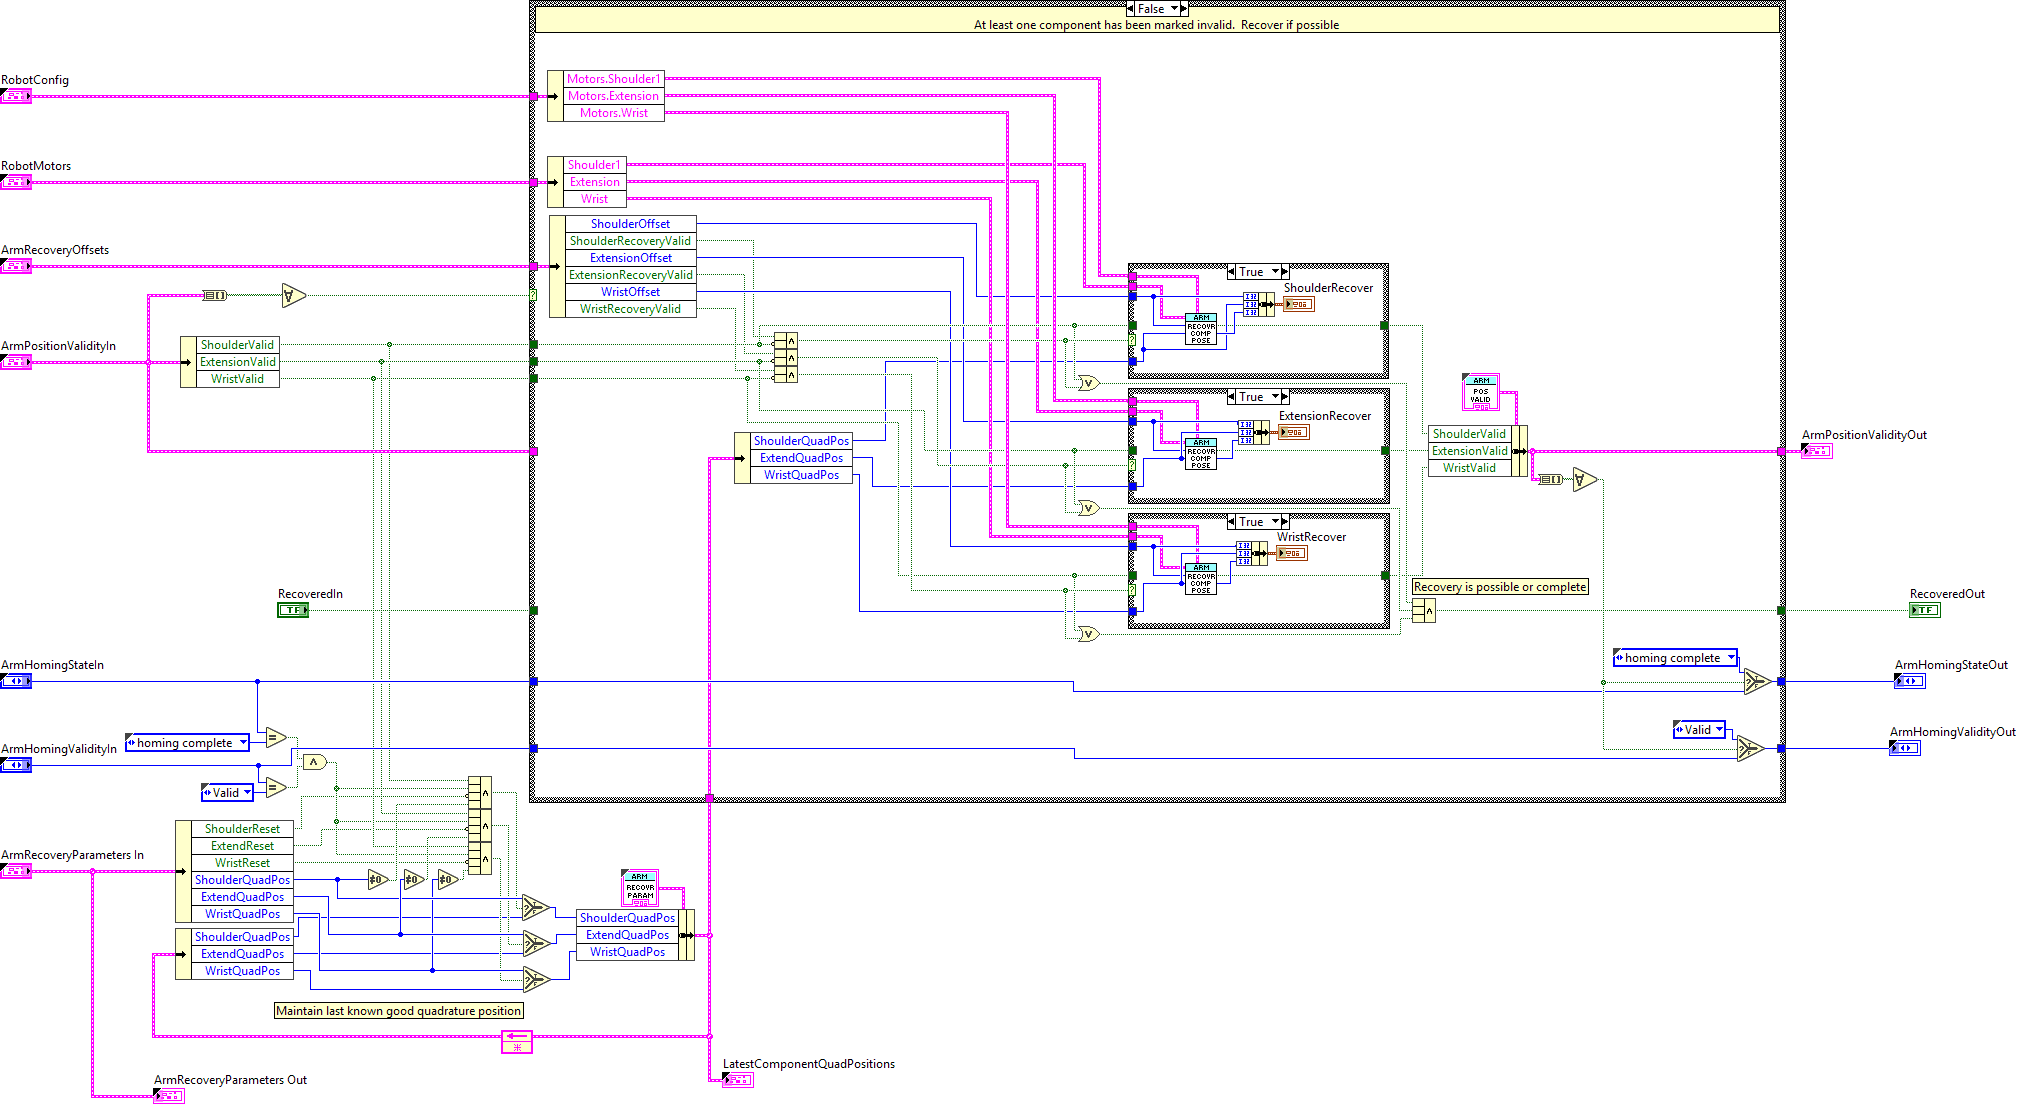Open the outer case structure False selector dropdown

click(x=1175, y=9)
